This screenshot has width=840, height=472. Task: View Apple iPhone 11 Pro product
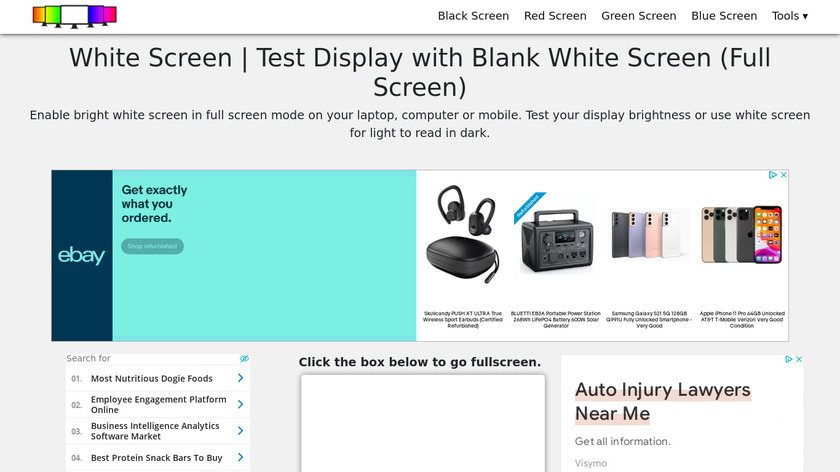(741, 234)
